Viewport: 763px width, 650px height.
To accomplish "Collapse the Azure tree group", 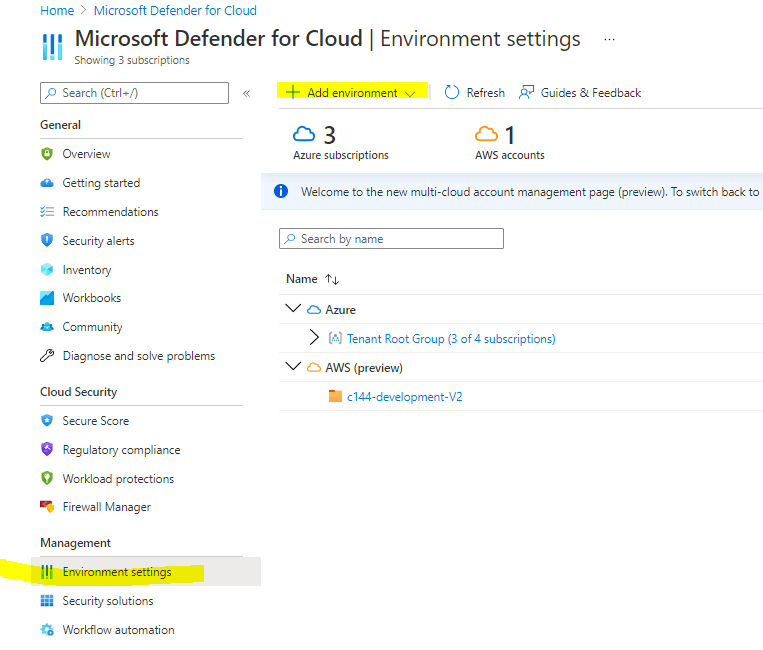I will (x=293, y=310).
